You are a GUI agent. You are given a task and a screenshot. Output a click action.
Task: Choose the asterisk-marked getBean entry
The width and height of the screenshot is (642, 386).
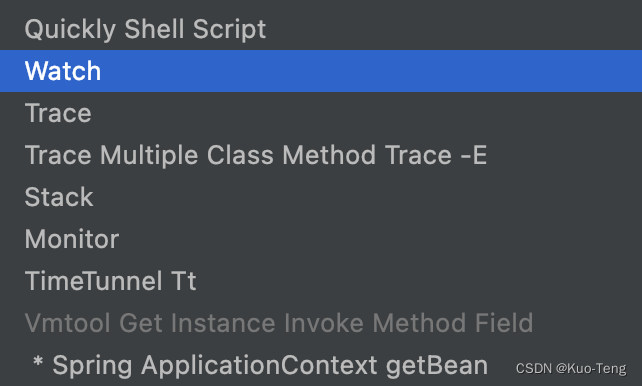coord(321,365)
